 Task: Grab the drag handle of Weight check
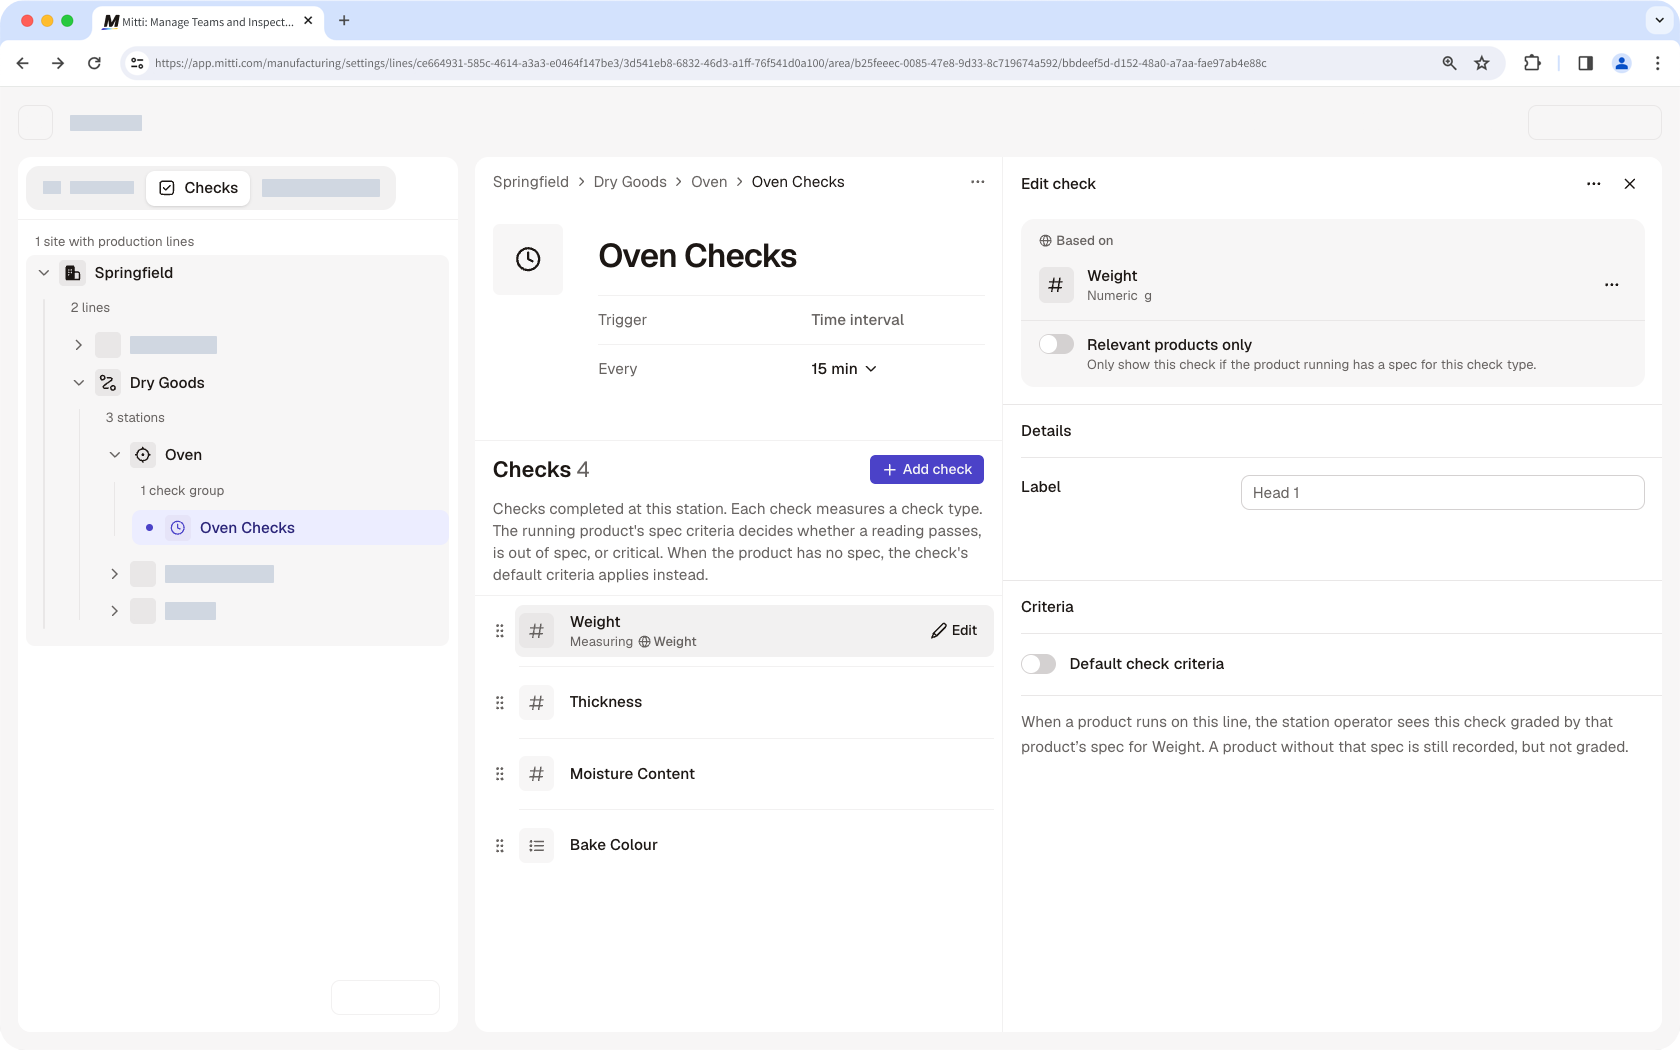pyautogui.click(x=500, y=631)
